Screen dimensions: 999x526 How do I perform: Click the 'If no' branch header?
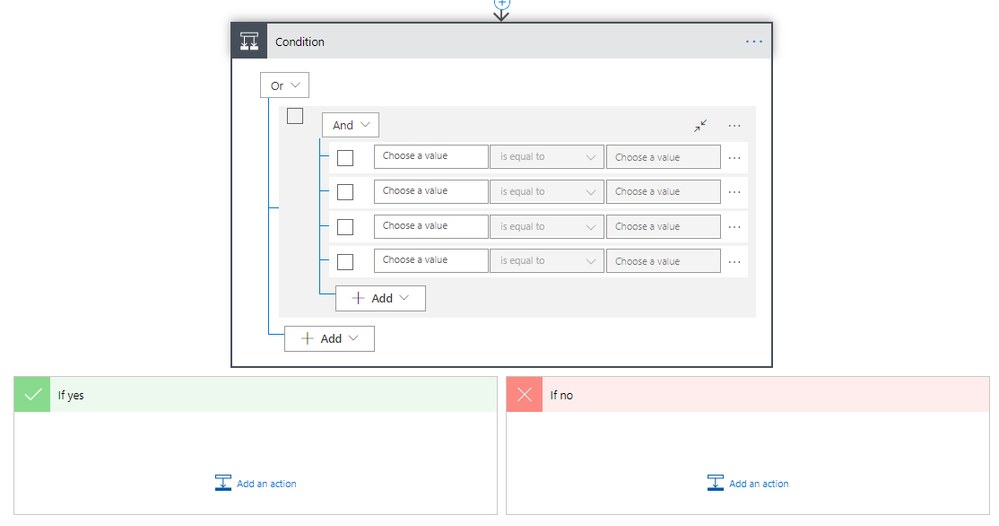click(x=748, y=395)
